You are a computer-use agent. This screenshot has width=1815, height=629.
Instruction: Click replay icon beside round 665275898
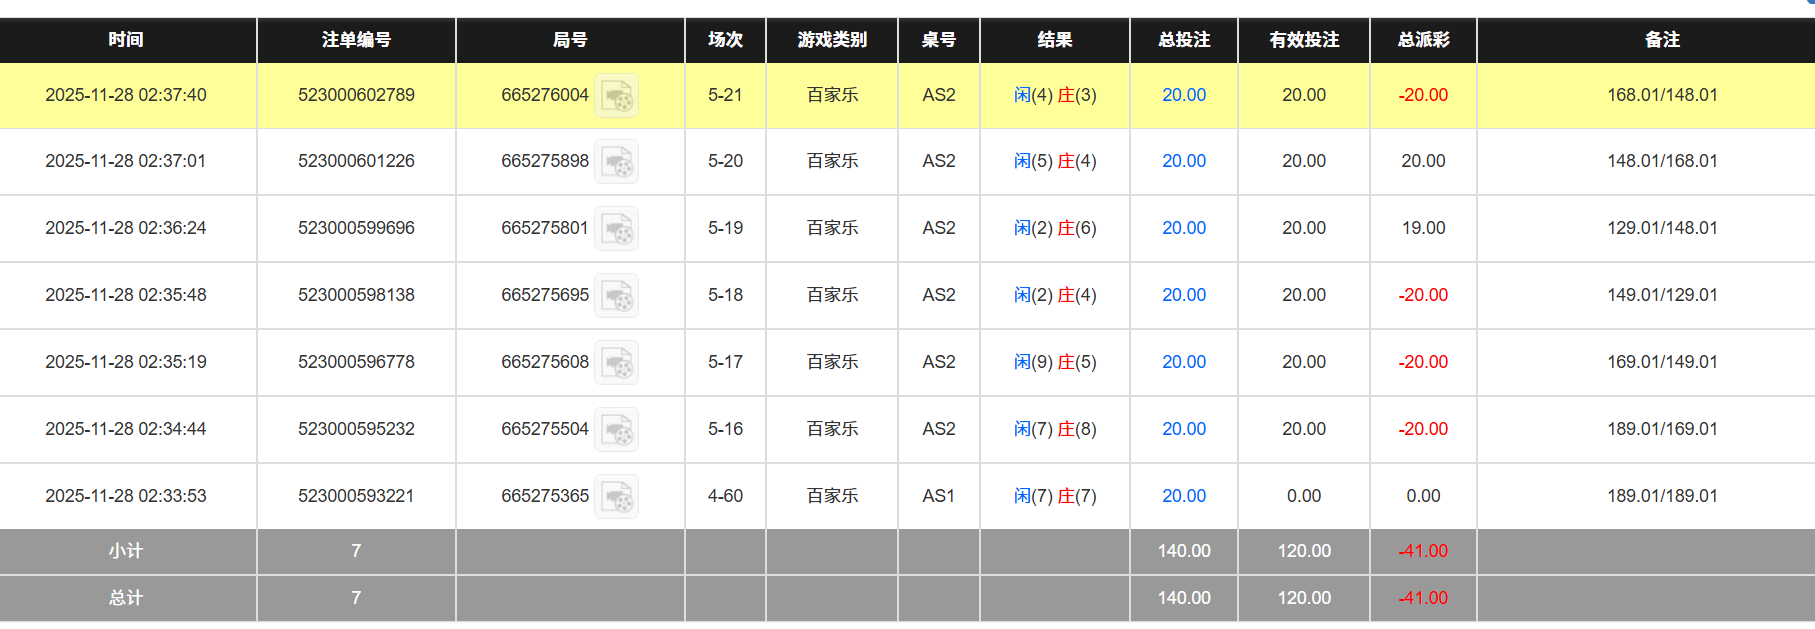616,162
